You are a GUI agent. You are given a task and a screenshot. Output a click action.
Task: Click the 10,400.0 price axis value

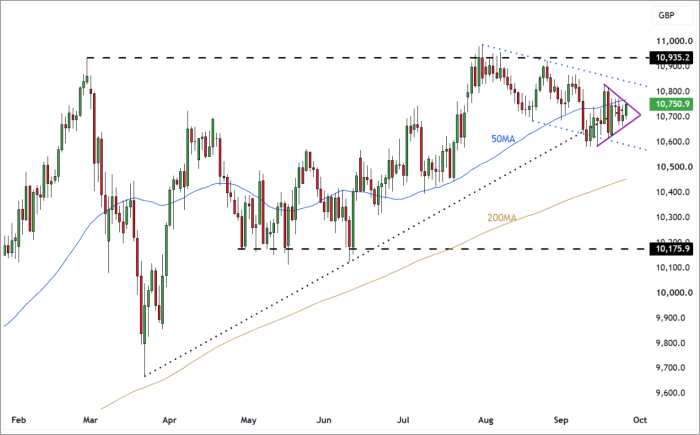click(674, 192)
